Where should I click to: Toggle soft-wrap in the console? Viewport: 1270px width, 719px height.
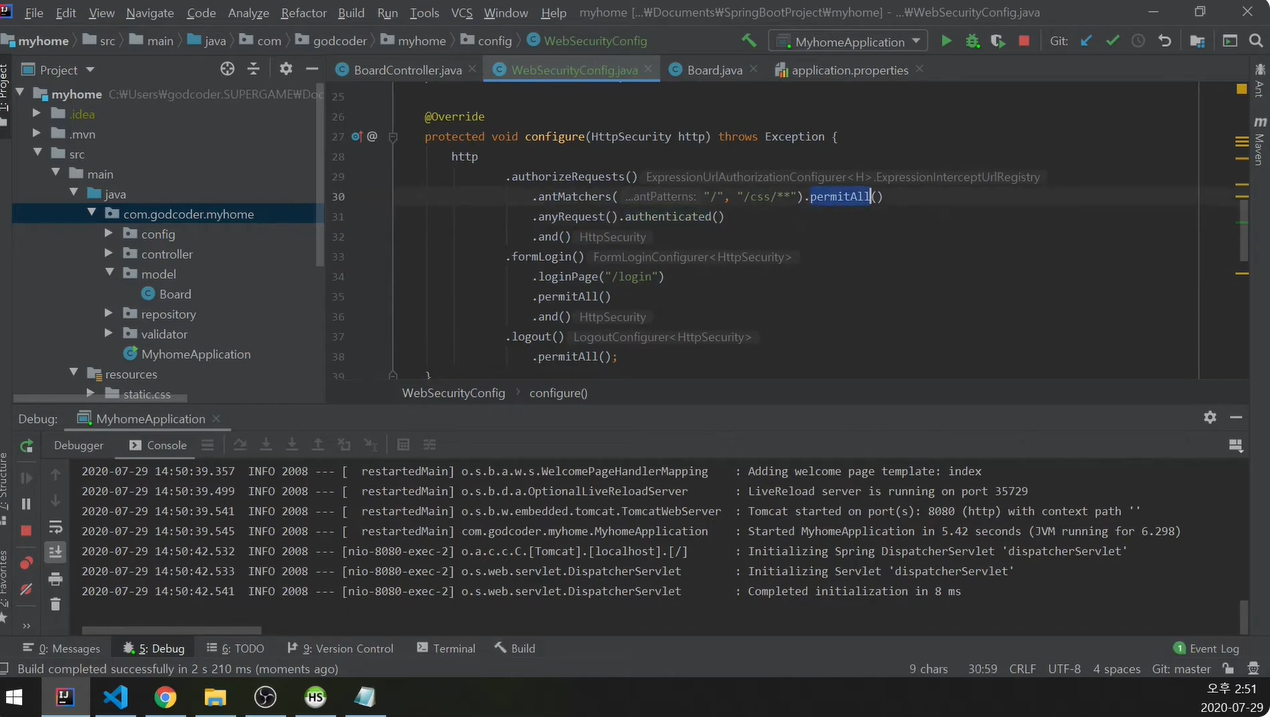(x=55, y=526)
